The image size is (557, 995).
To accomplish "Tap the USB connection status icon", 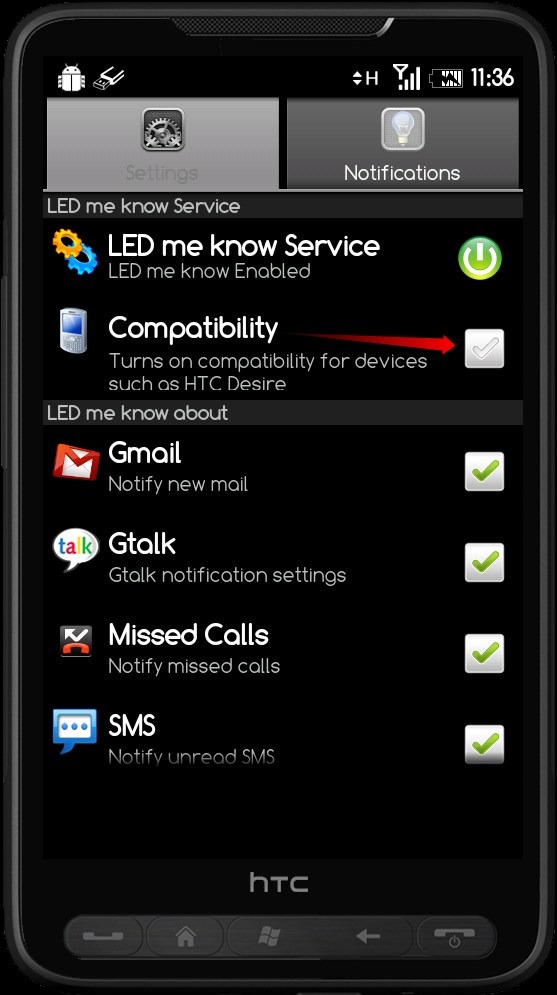I will click(x=108, y=78).
